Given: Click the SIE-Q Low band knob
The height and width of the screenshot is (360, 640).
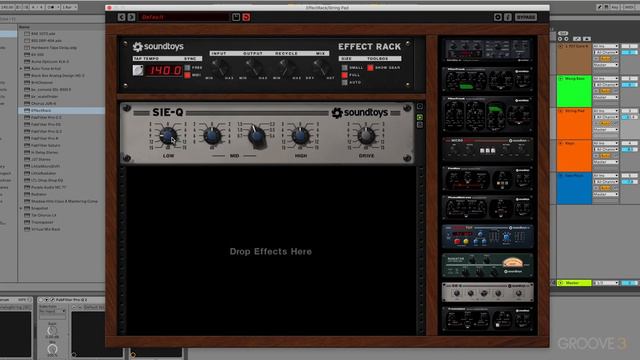Looking at the screenshot, I should click(168, 136).
